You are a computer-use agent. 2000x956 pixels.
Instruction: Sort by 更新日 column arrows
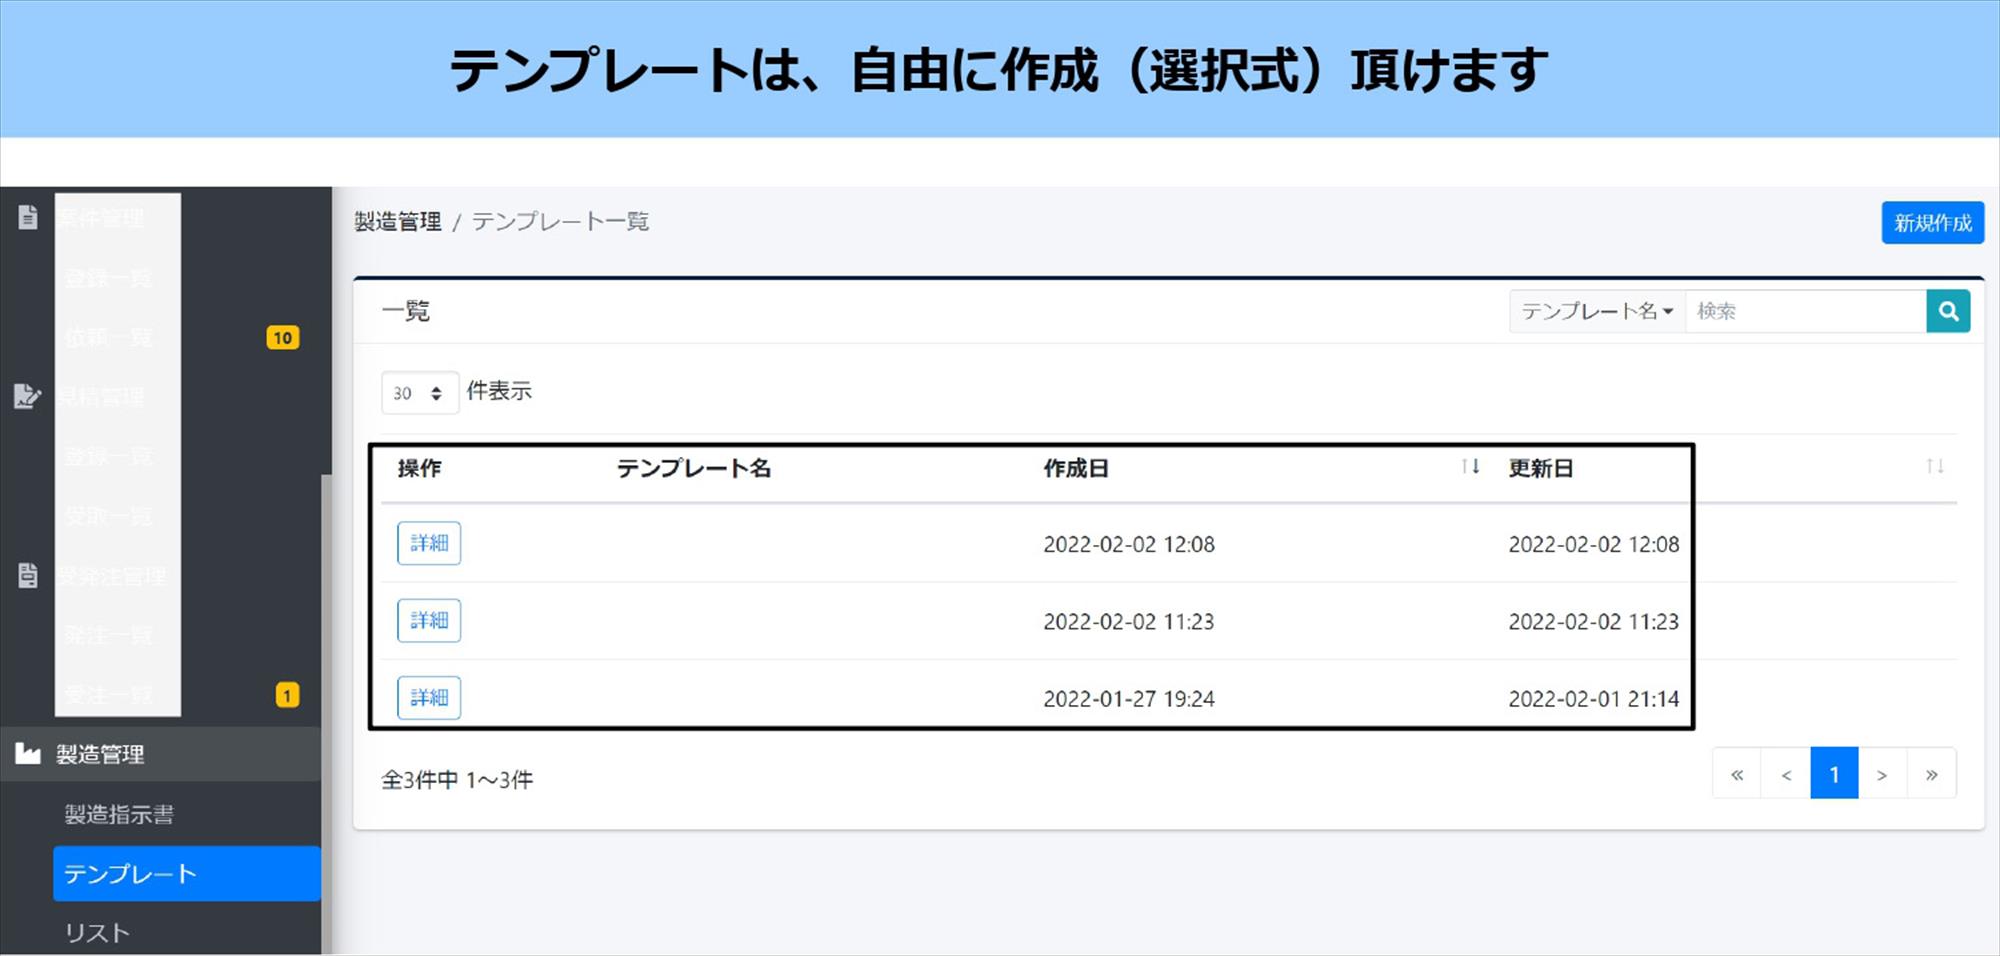(1935, 466)
